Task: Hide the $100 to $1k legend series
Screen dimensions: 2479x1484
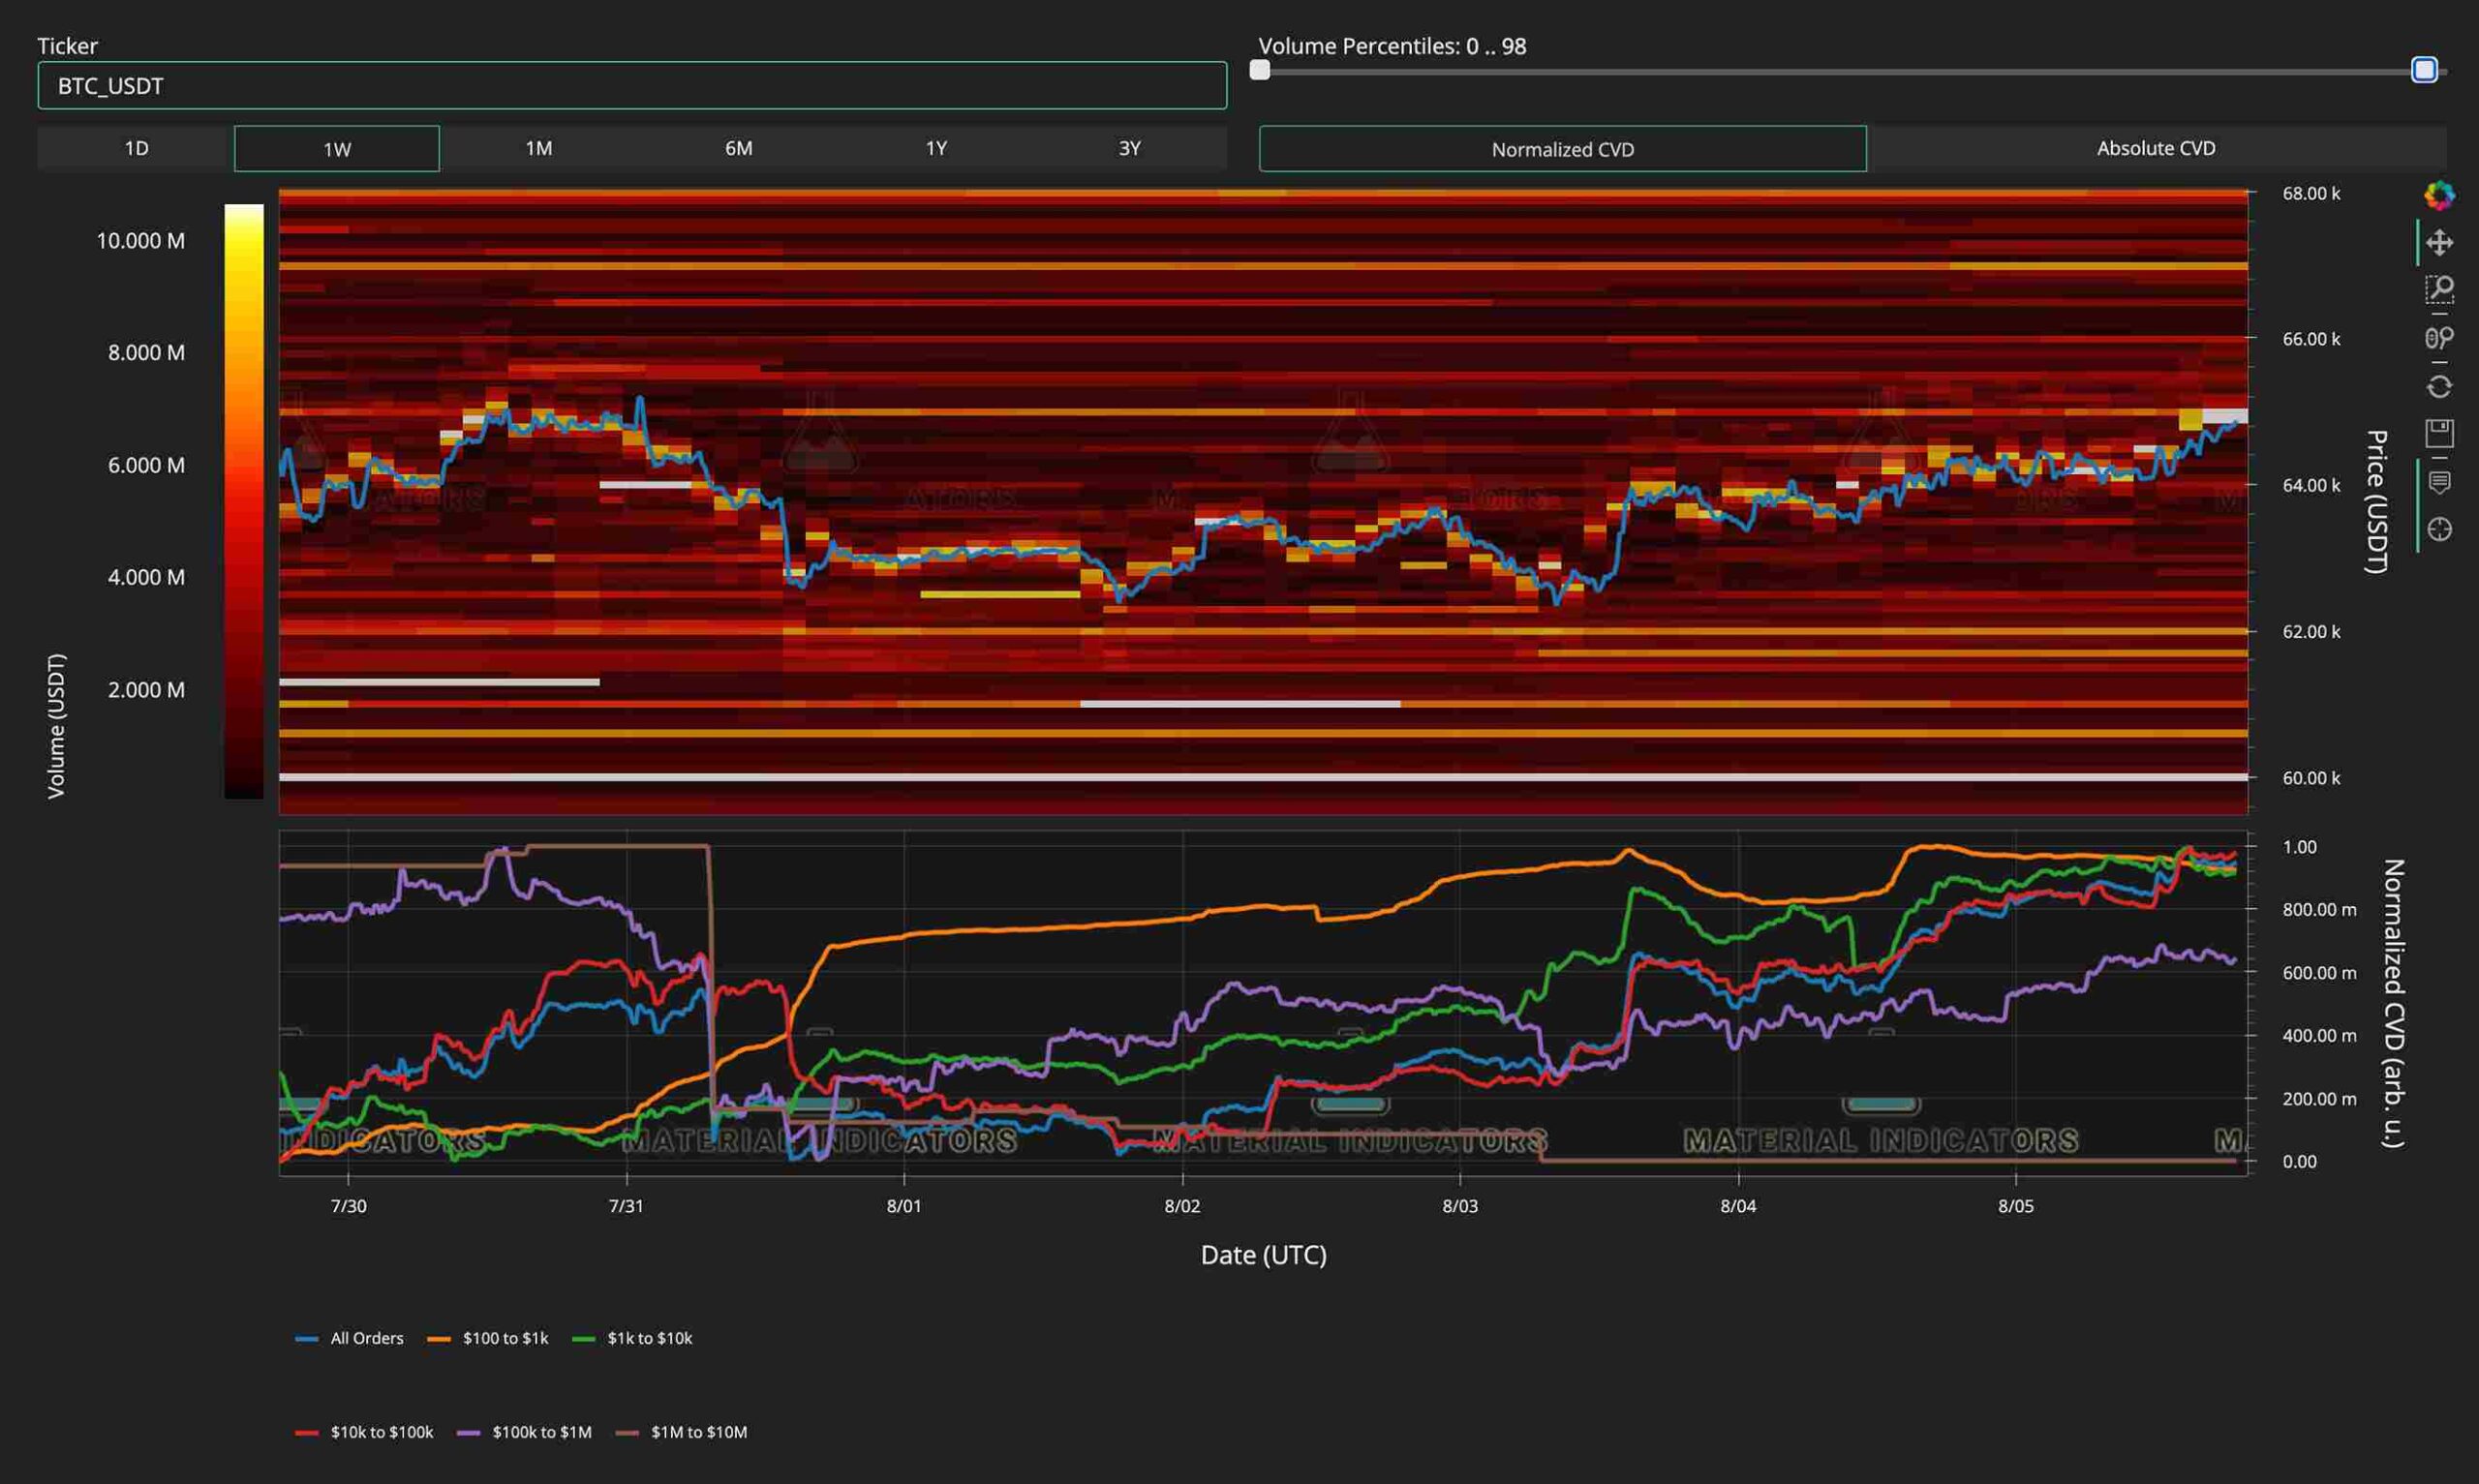Action: tap(488, 1338)
